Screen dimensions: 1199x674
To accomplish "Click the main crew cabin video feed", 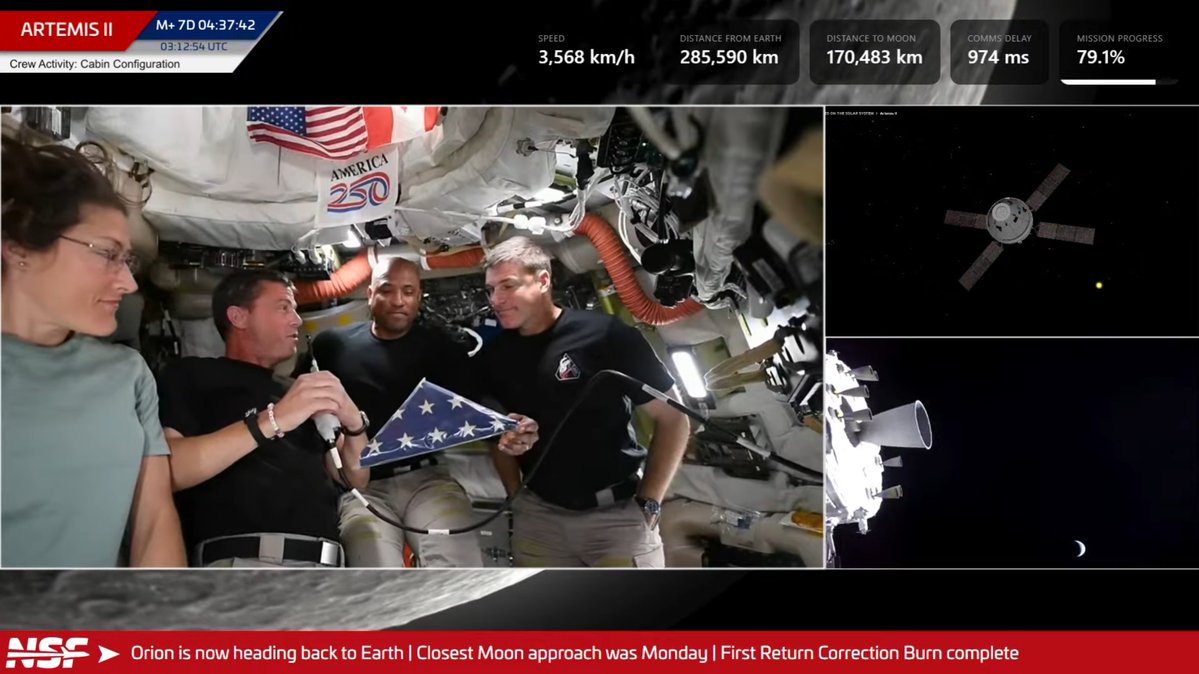I will pos(412,337).
